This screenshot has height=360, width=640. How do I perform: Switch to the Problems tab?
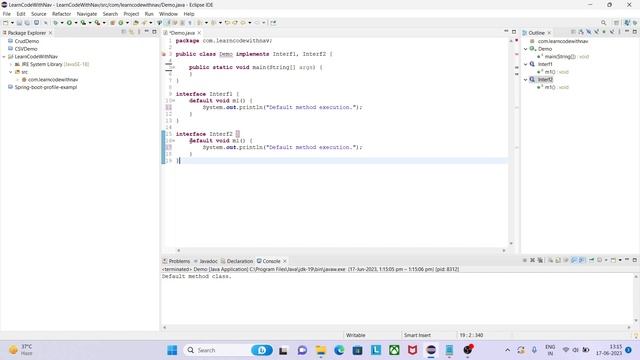tap(176, 261)
